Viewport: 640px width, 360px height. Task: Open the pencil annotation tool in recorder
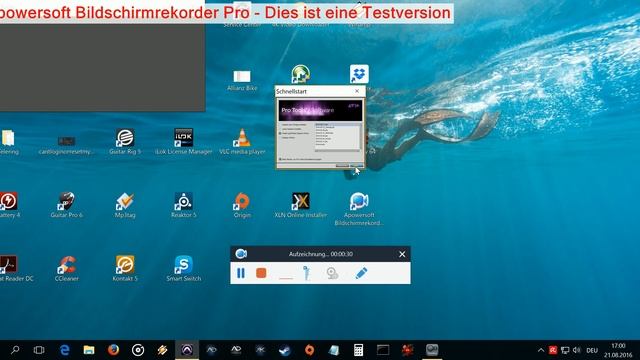coord(361,273)
